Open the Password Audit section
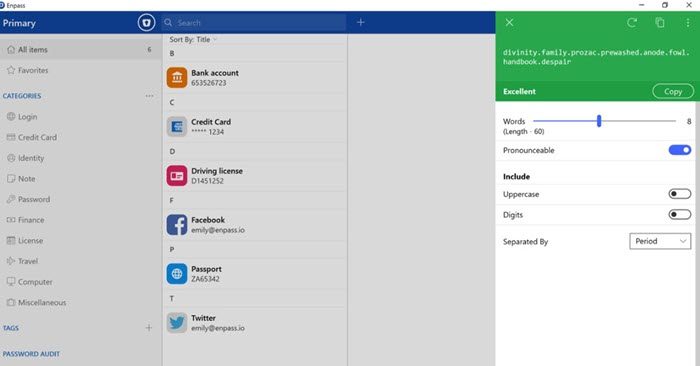The image size is (700, 366). pyautogui.click(x=31, y=354)
